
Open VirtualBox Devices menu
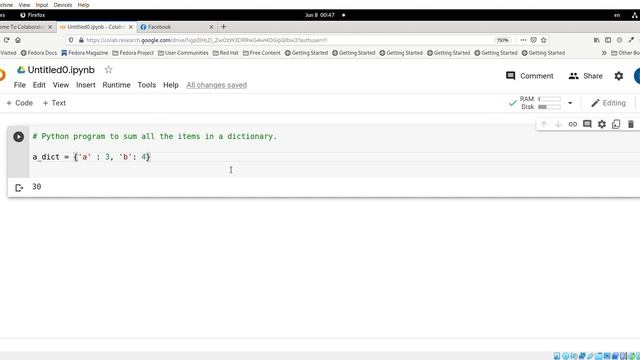coord(63,5)
